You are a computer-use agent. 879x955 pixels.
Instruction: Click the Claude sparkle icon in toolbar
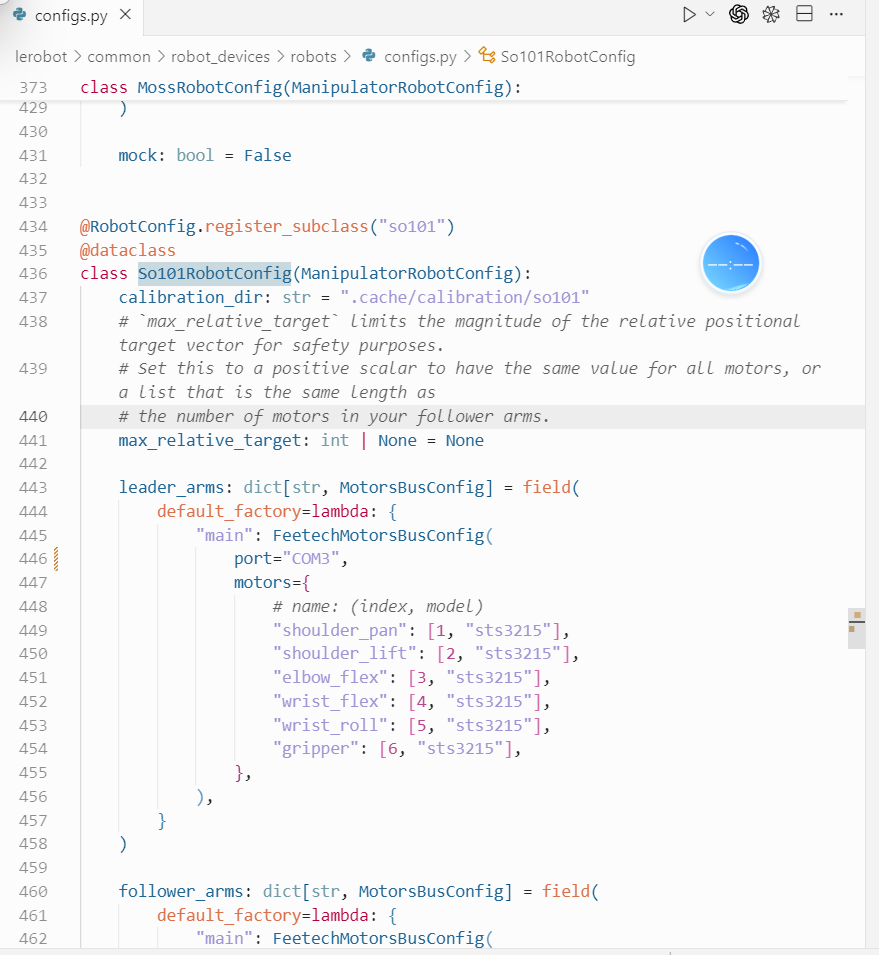pos(771,14)
